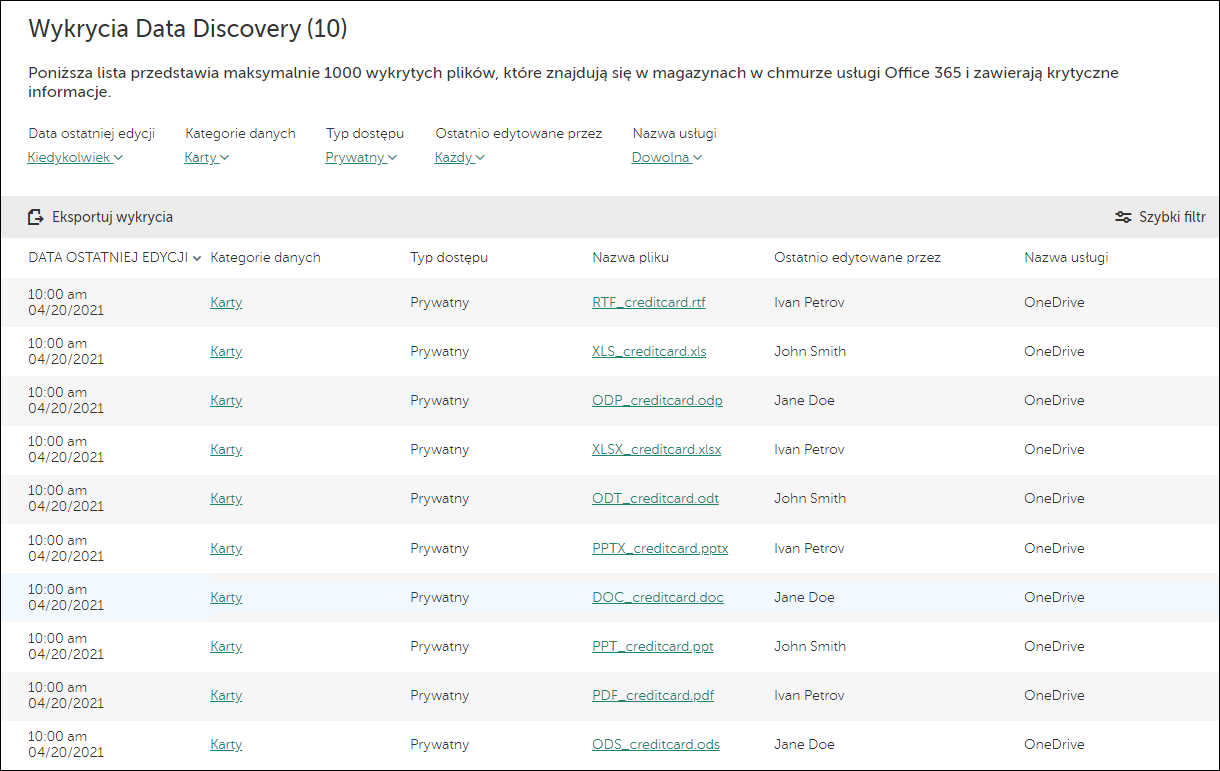Viewport: 1220px width, 771px height.
Task: Click Eksportuj wykrycia button text
Action: coord(112,217)
